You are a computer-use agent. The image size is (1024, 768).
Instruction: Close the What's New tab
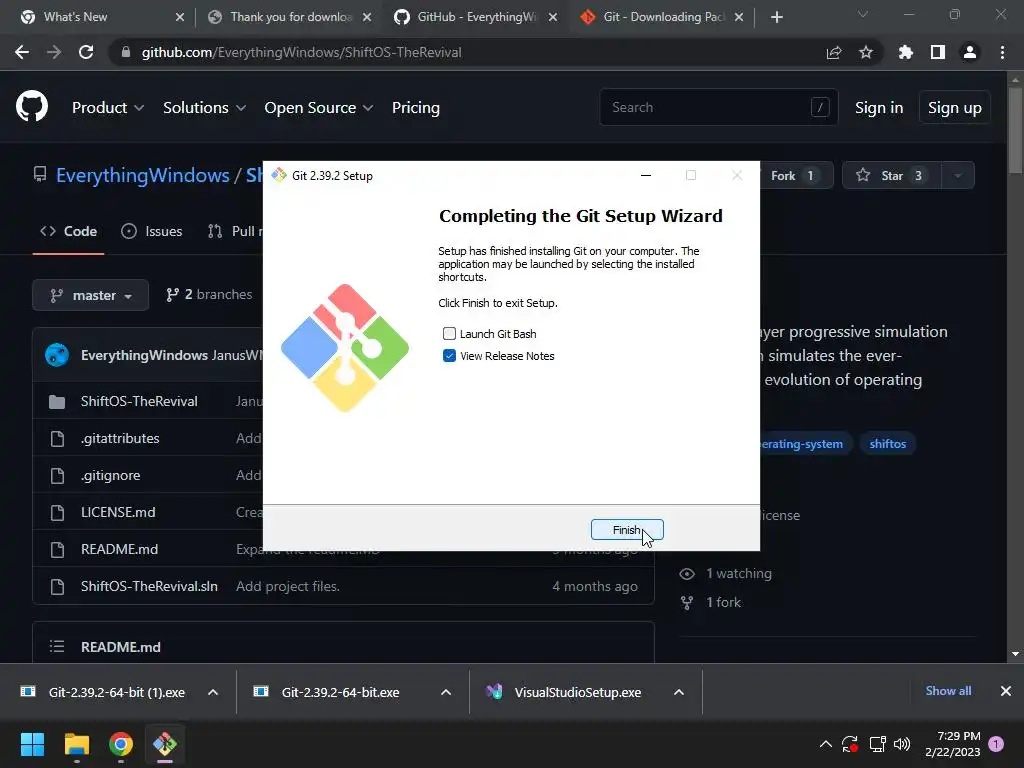click(x=180, y=17)
